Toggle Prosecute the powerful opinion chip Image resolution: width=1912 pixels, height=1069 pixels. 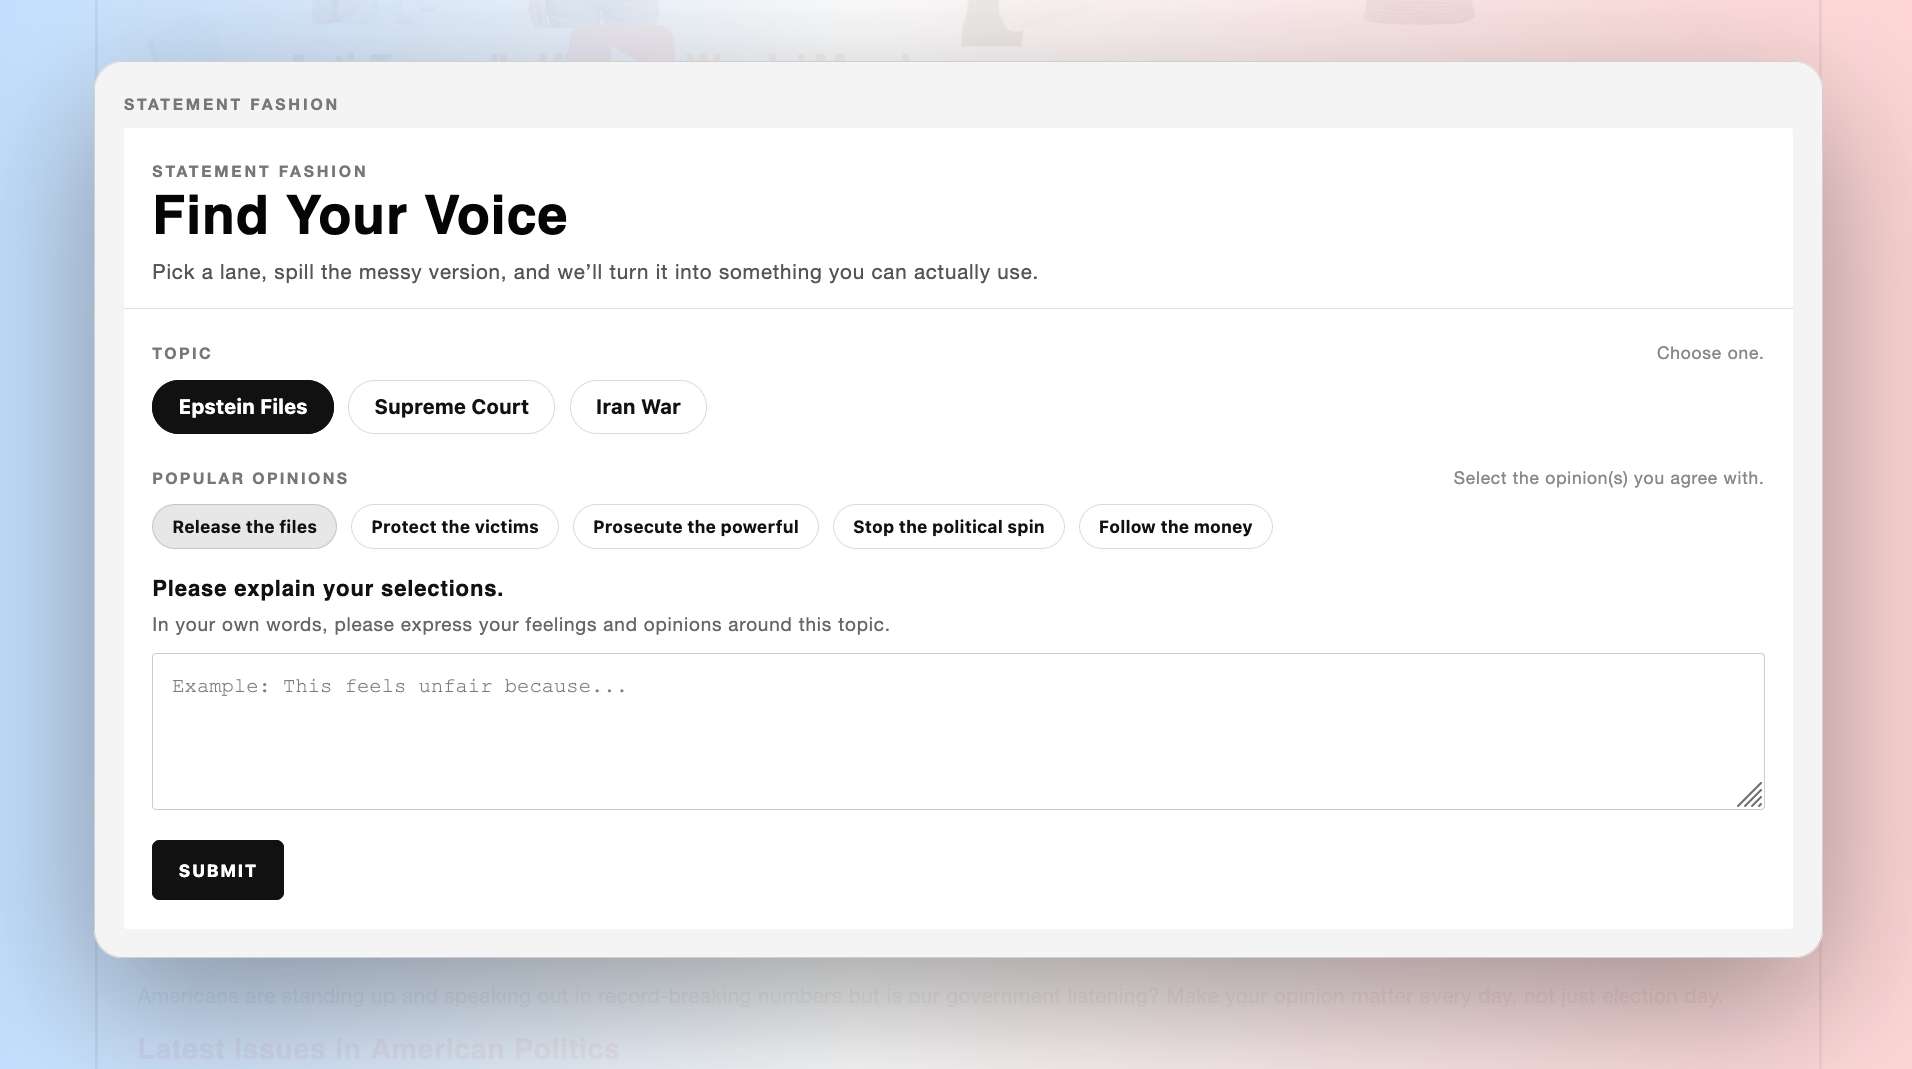pyautogui.click(x=696, y=527)
